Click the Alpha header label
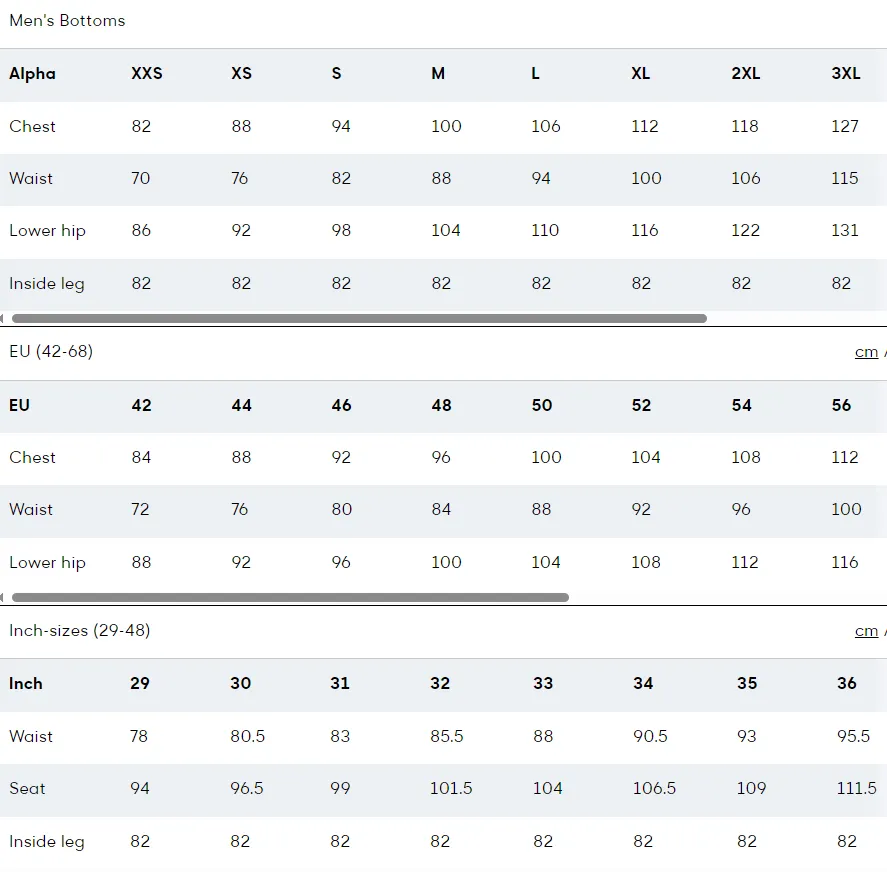887x872 pixels. [32, 74]
